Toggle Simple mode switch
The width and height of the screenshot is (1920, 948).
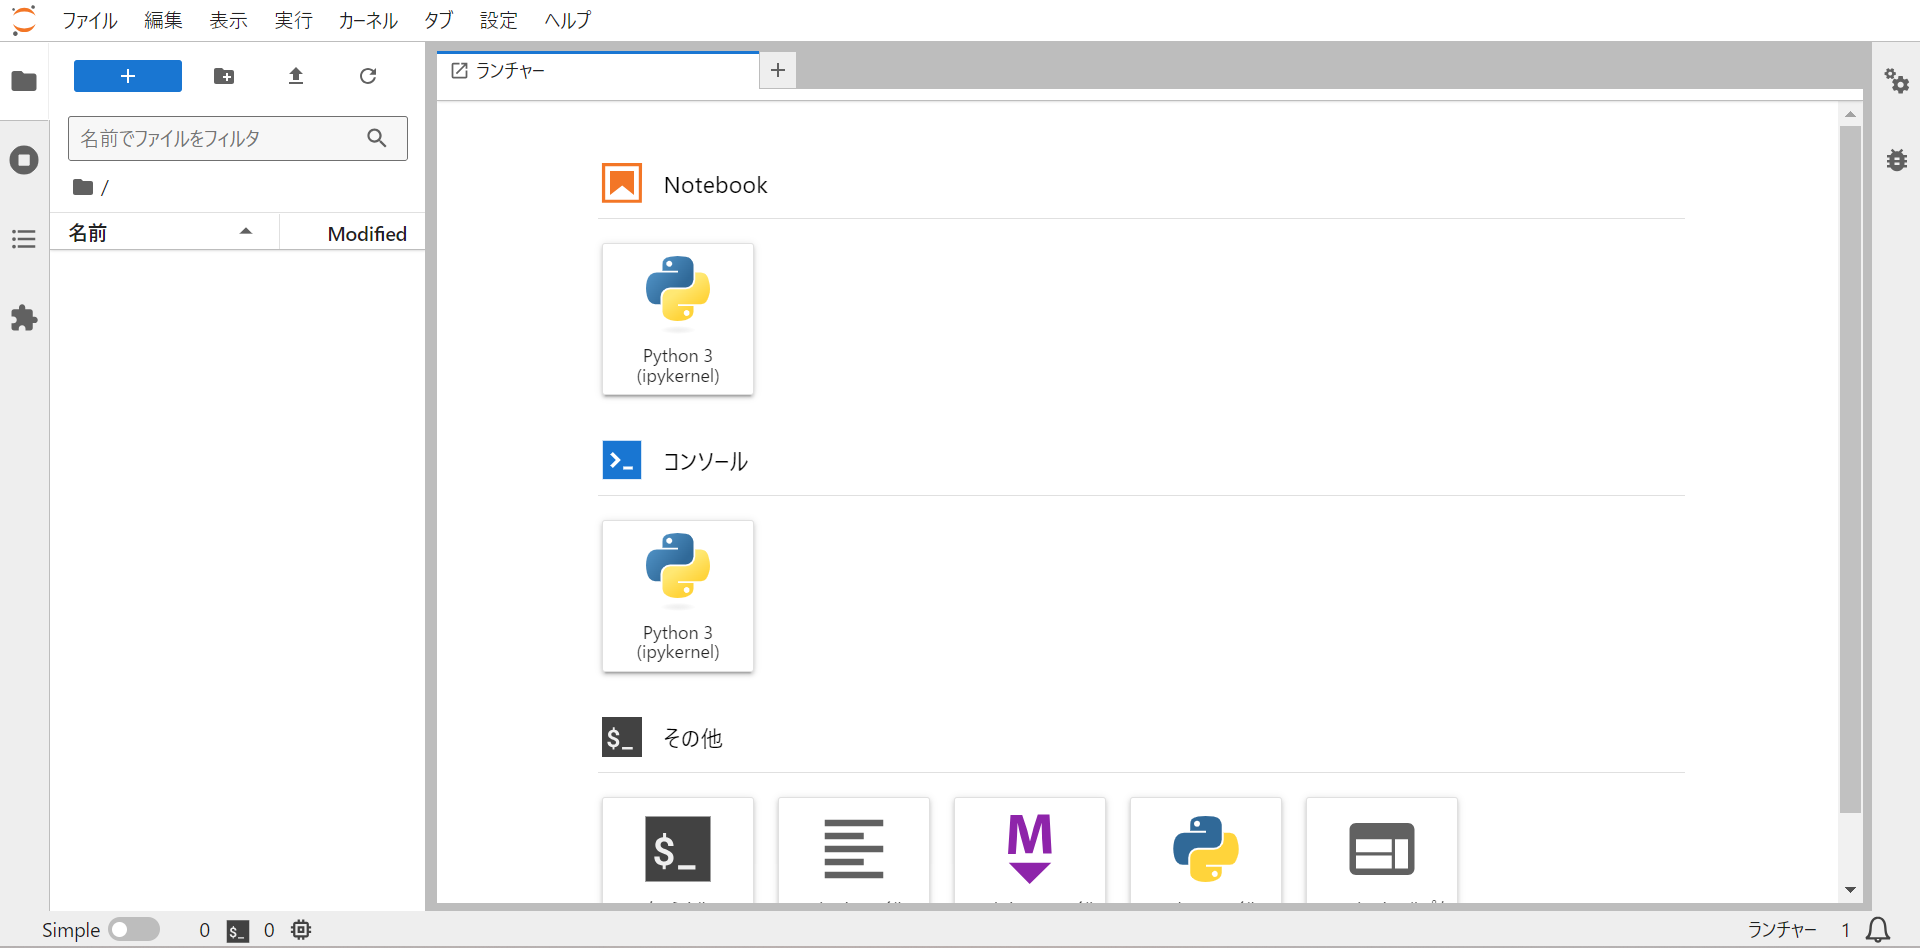(134, 930)
